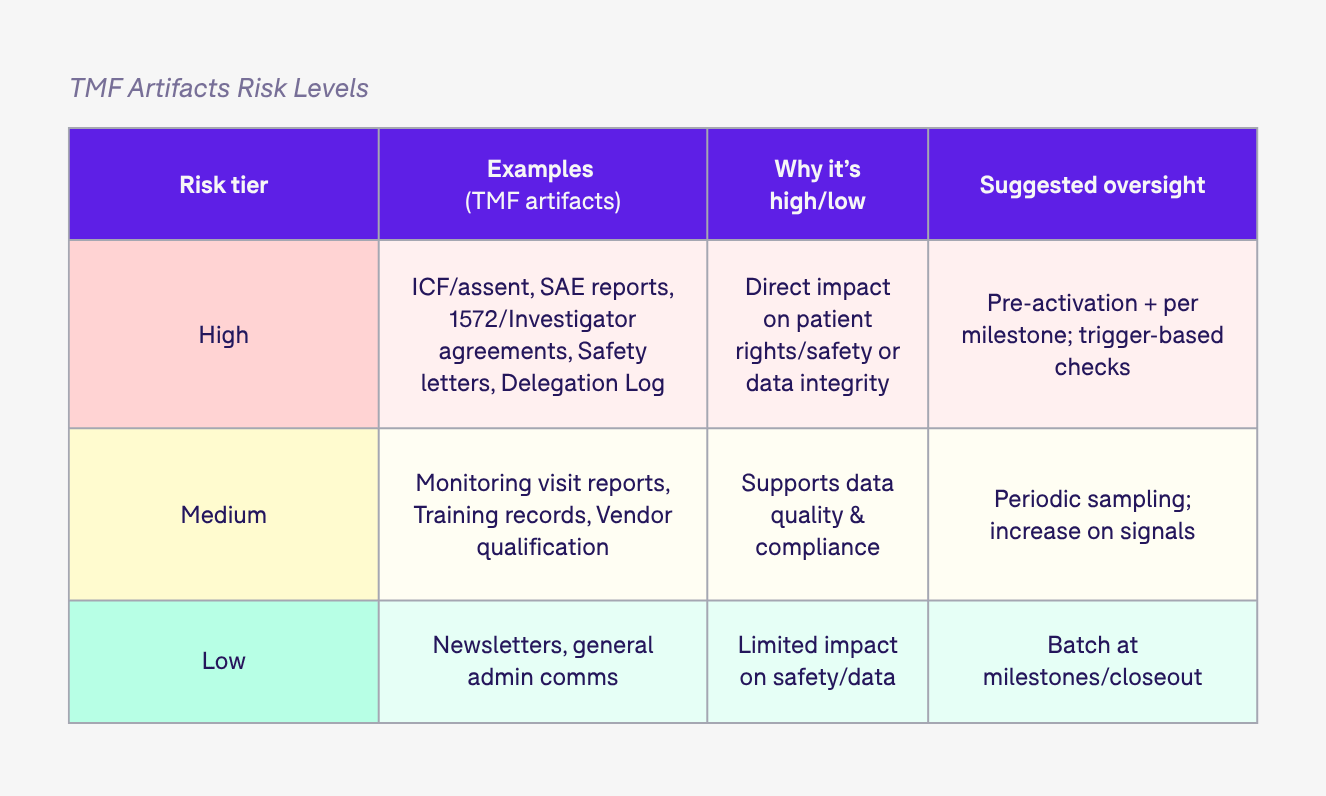This screenshot has height=796, width=1326.
Task: Select the green 'Low' risk tier cell
Action: (x=224, y=661)
